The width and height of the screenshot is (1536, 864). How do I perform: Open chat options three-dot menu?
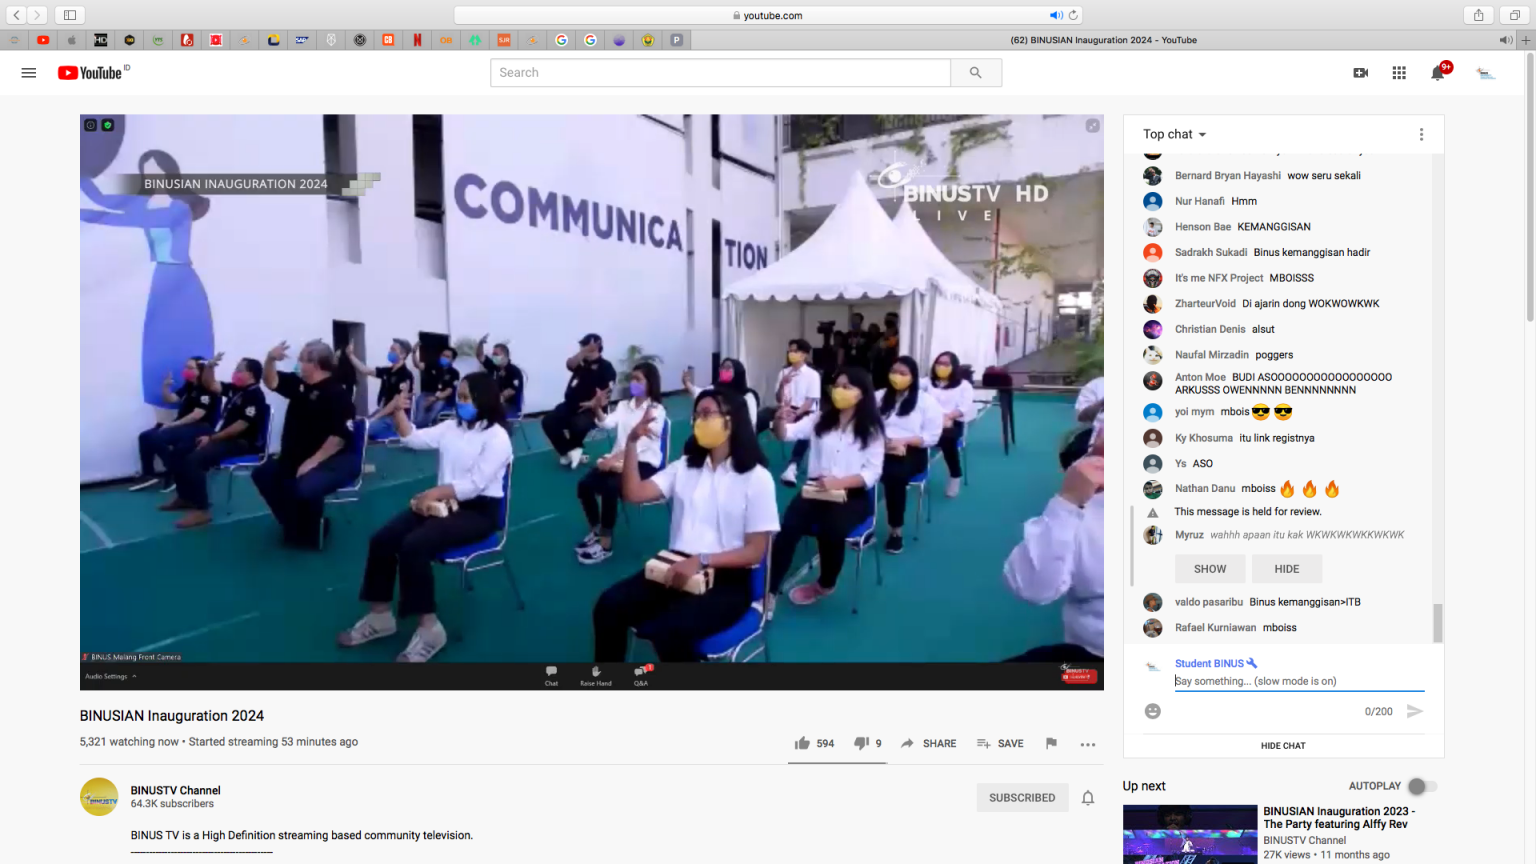(1421, 134)
